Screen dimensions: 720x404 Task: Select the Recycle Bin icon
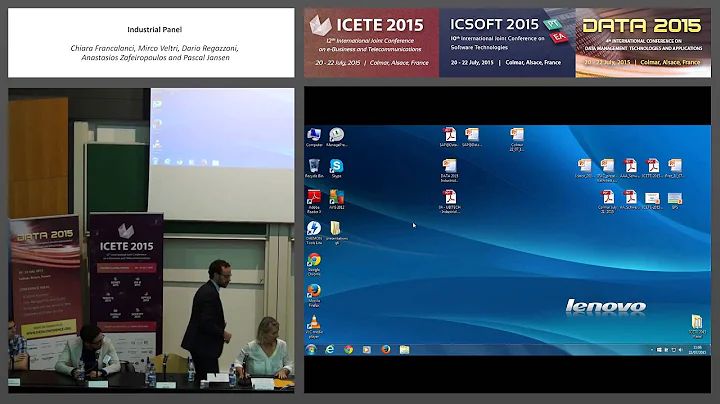coord(314,168)
